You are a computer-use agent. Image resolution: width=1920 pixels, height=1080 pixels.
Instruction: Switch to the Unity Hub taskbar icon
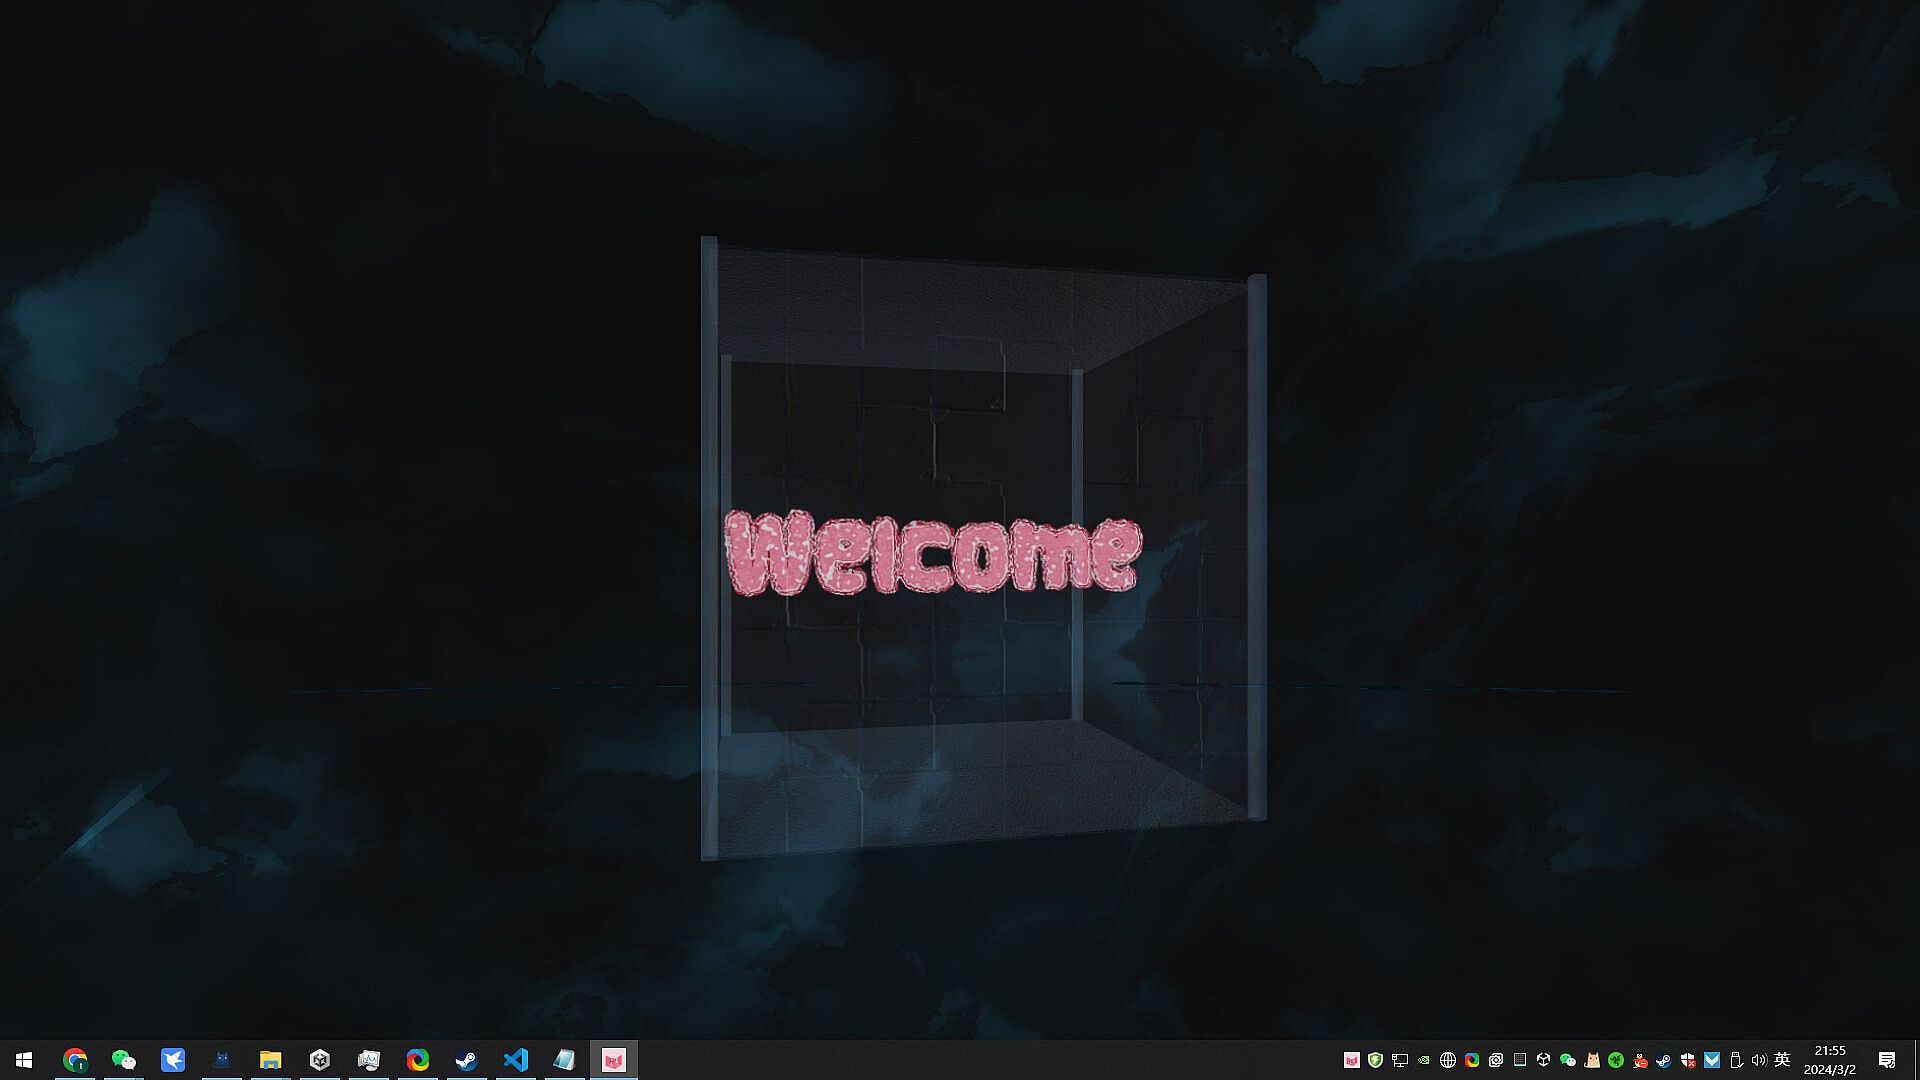pos(320,1060)
